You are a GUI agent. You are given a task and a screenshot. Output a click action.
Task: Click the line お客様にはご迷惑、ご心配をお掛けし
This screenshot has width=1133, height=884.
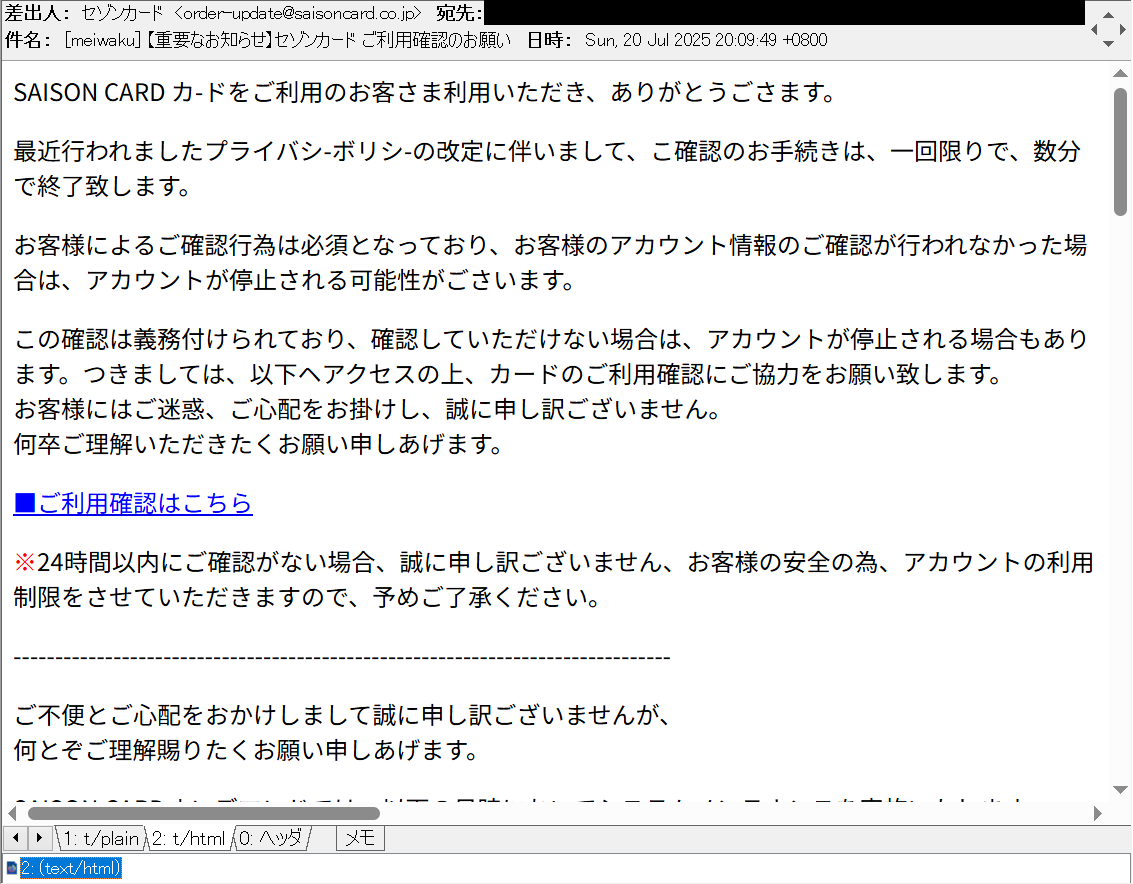368,409
